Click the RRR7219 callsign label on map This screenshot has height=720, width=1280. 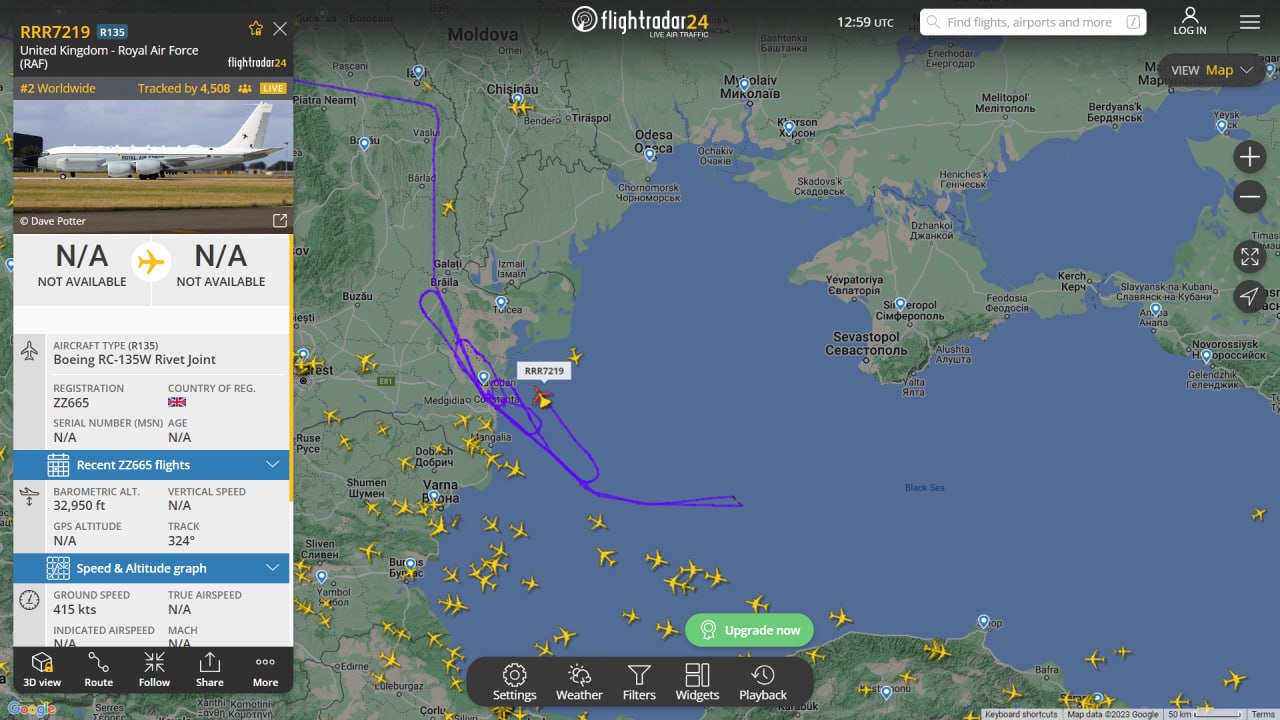[544, 371]
